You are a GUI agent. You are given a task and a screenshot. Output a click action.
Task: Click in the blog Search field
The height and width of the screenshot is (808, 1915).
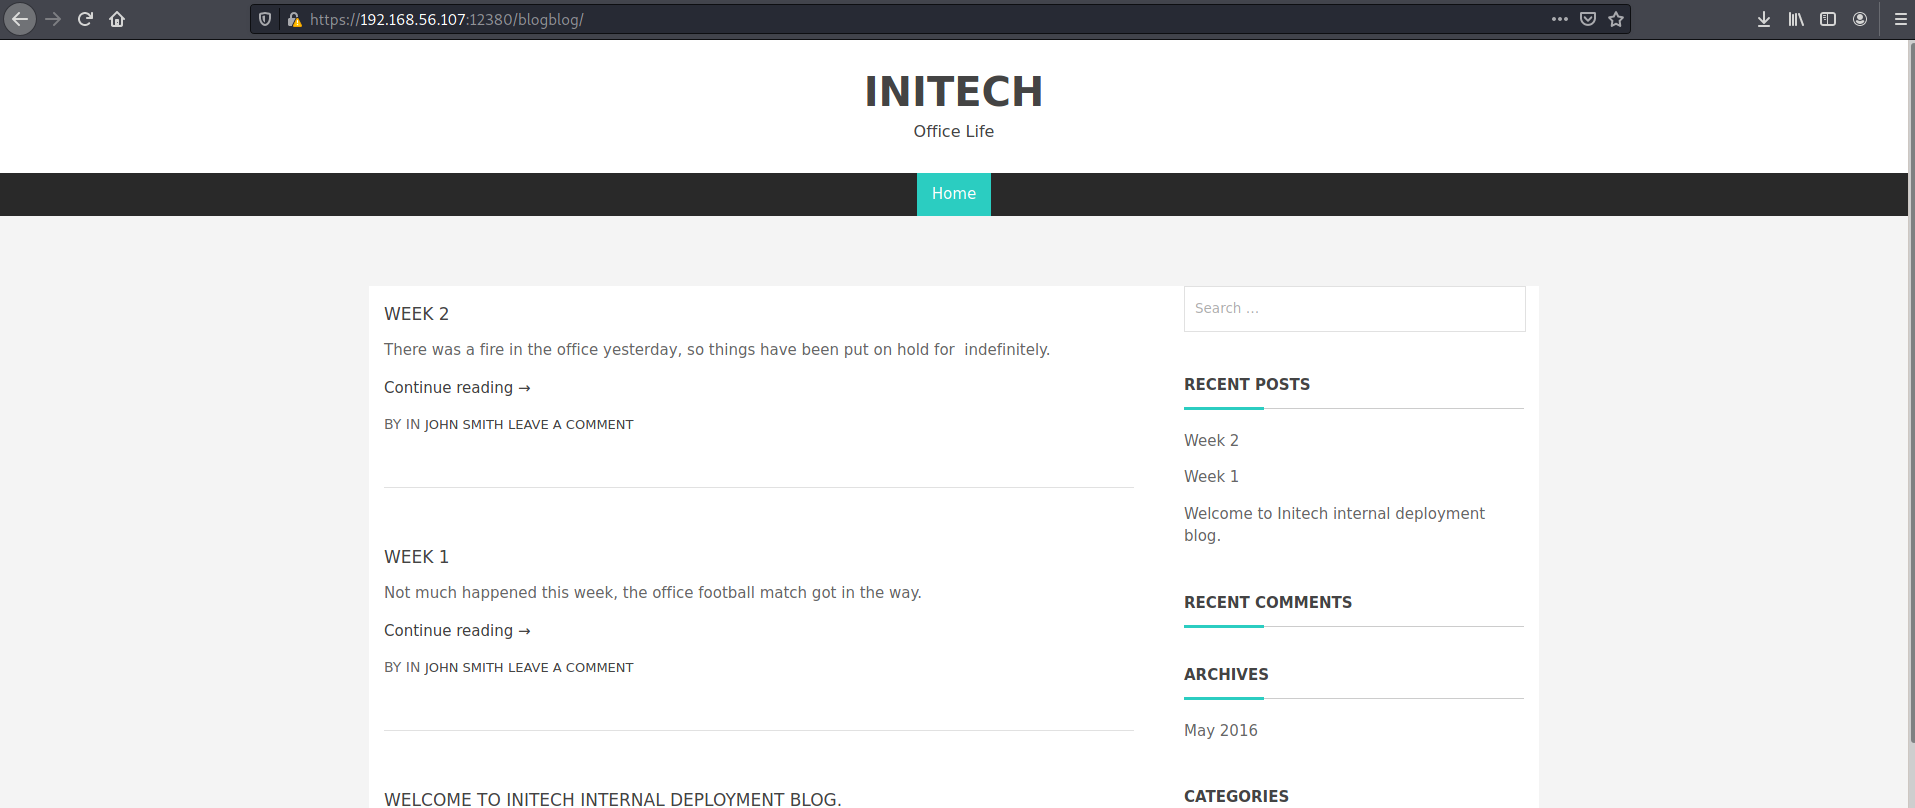tap(1354, 309)
